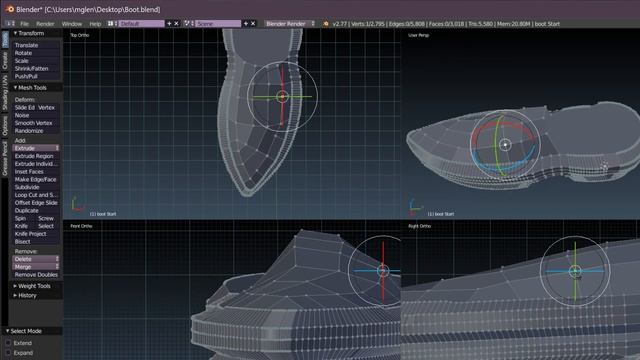Click the Default screen layout name field
This screenshot has height=360, width=640.
[x=142, y=24]
